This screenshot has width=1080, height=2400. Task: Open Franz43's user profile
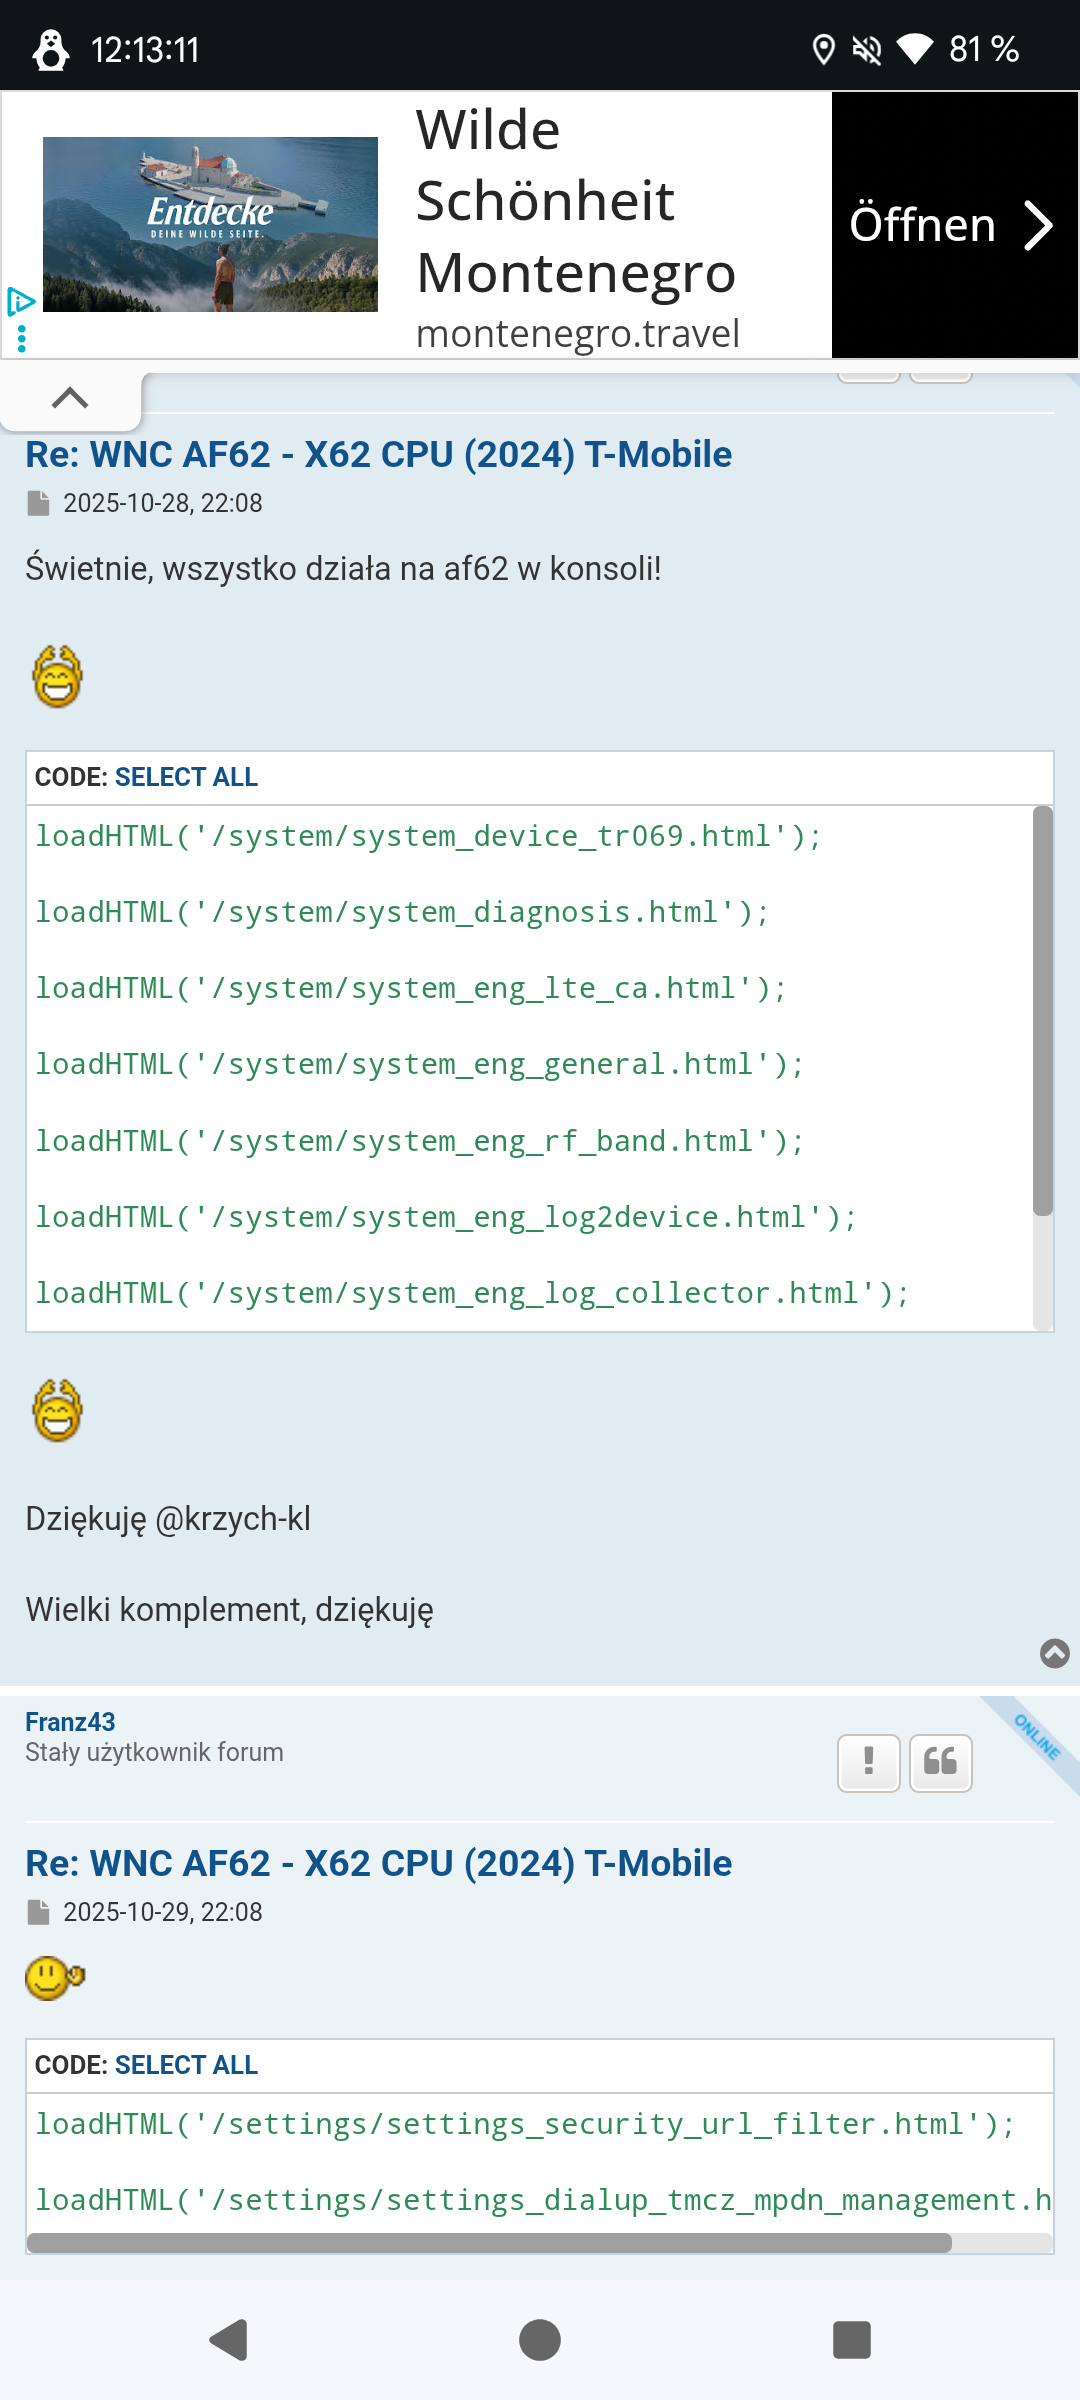70,1721
